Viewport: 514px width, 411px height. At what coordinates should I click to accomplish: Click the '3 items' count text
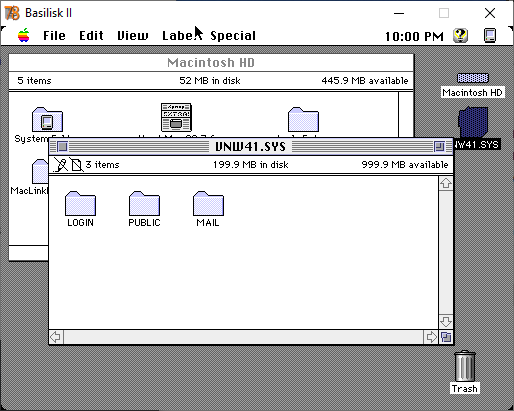point(102,165)
